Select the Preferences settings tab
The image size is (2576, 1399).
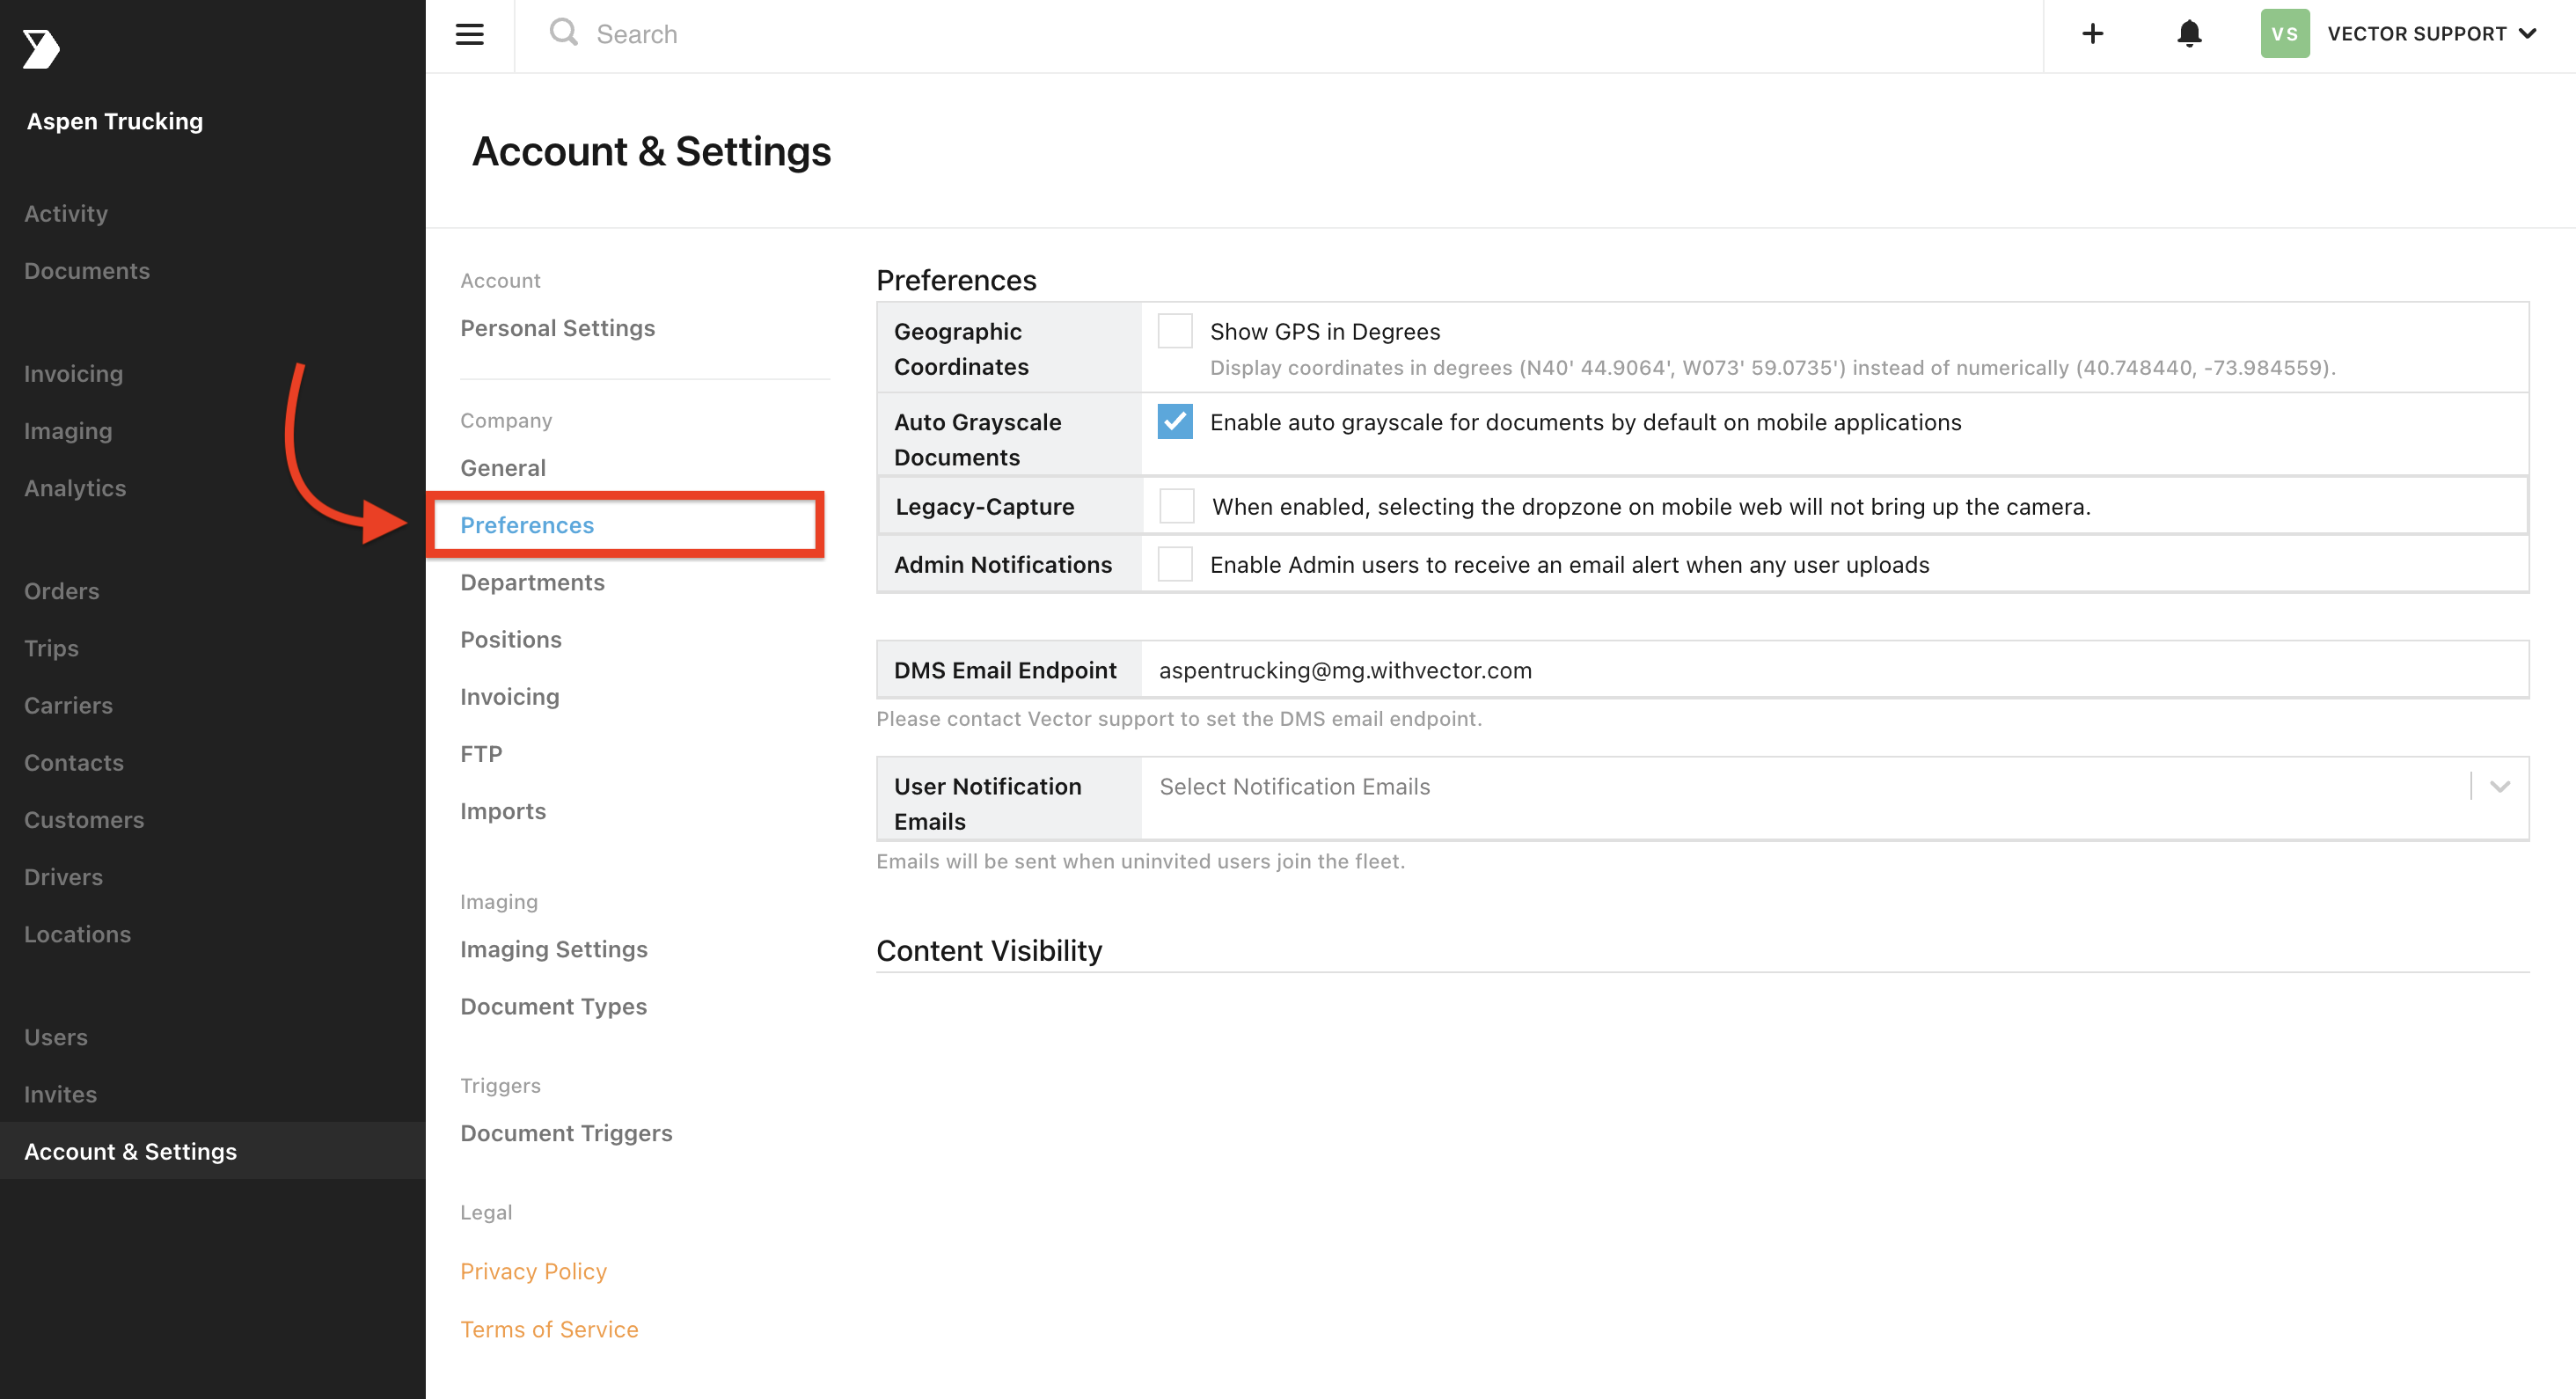(x=527, y=525)
